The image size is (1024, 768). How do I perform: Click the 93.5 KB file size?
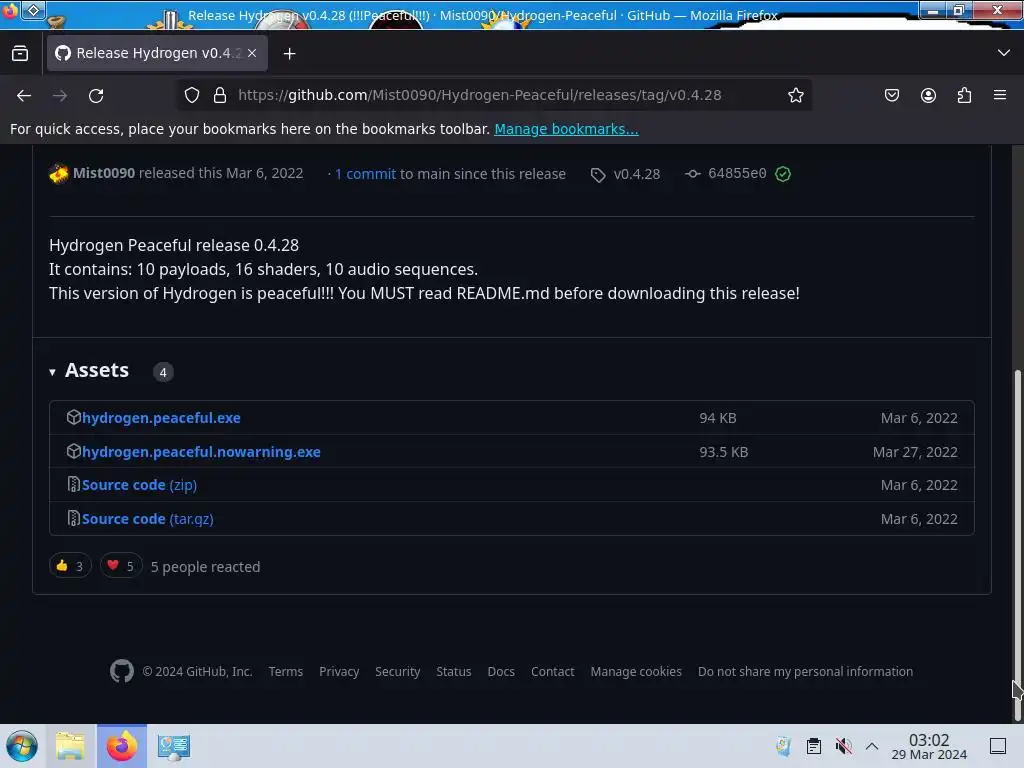point(724,452)
